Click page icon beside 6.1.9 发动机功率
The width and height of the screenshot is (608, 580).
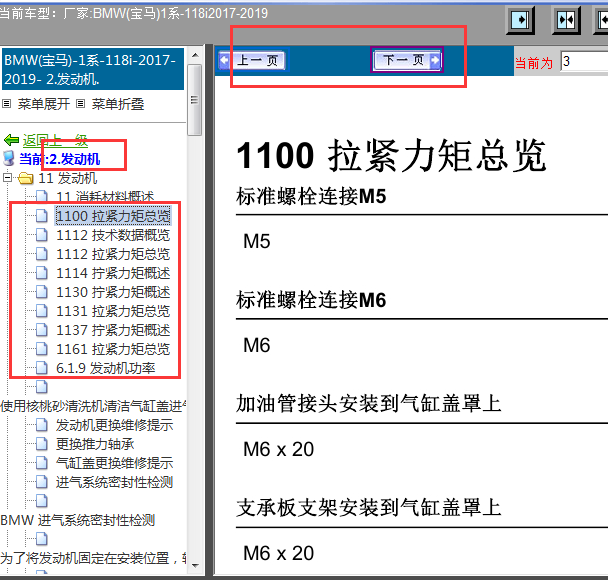point(42,368)
